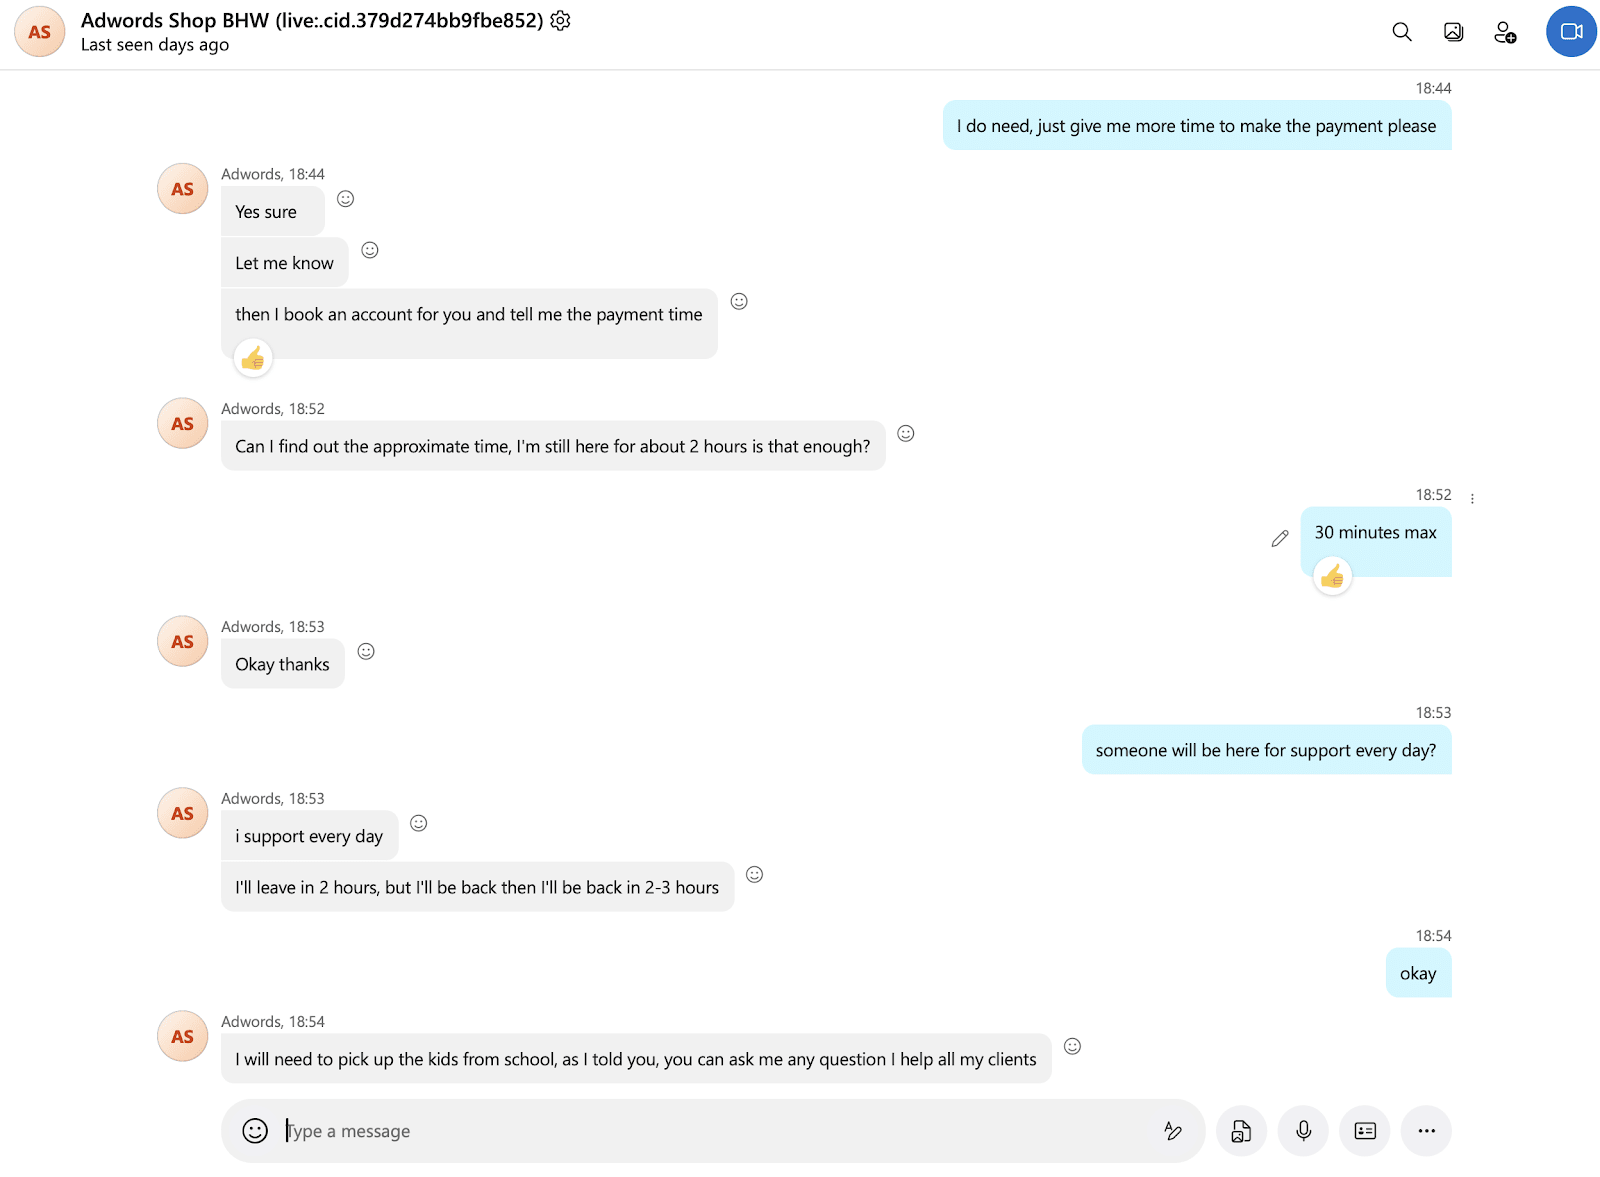React to the 'Yes sure' message

click(345, 199)
